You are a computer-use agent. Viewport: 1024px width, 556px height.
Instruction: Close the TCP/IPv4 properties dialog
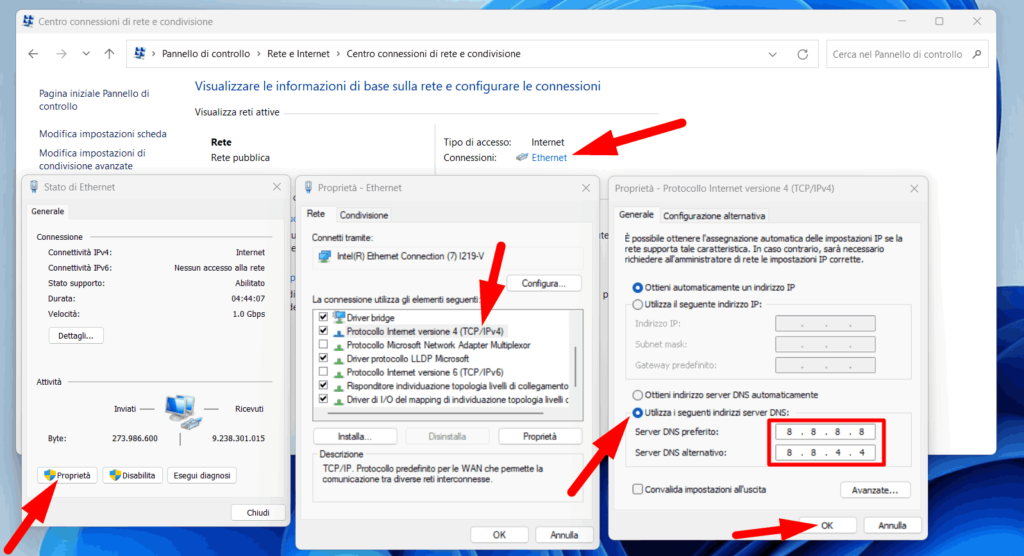[x=914, y=188]
